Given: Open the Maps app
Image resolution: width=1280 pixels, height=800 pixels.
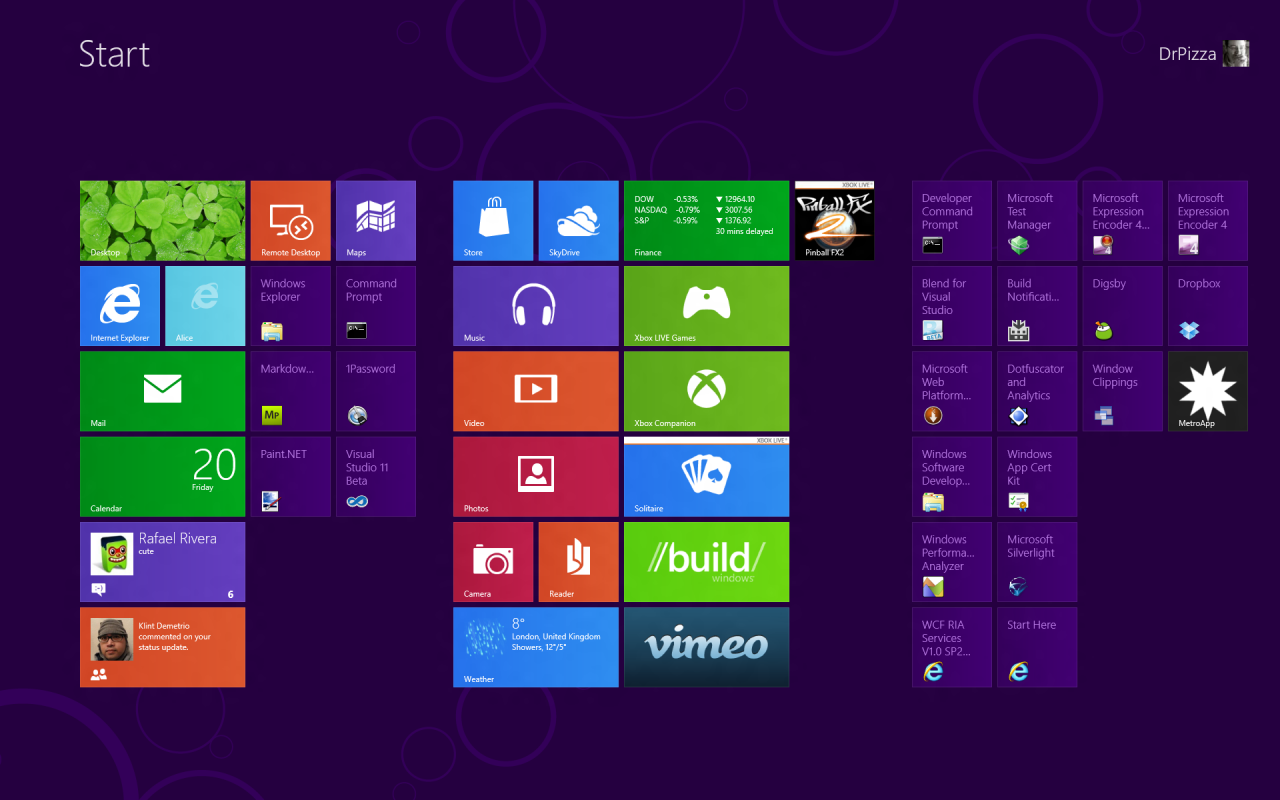Looking at the screenshot, I should click(375, 220).
